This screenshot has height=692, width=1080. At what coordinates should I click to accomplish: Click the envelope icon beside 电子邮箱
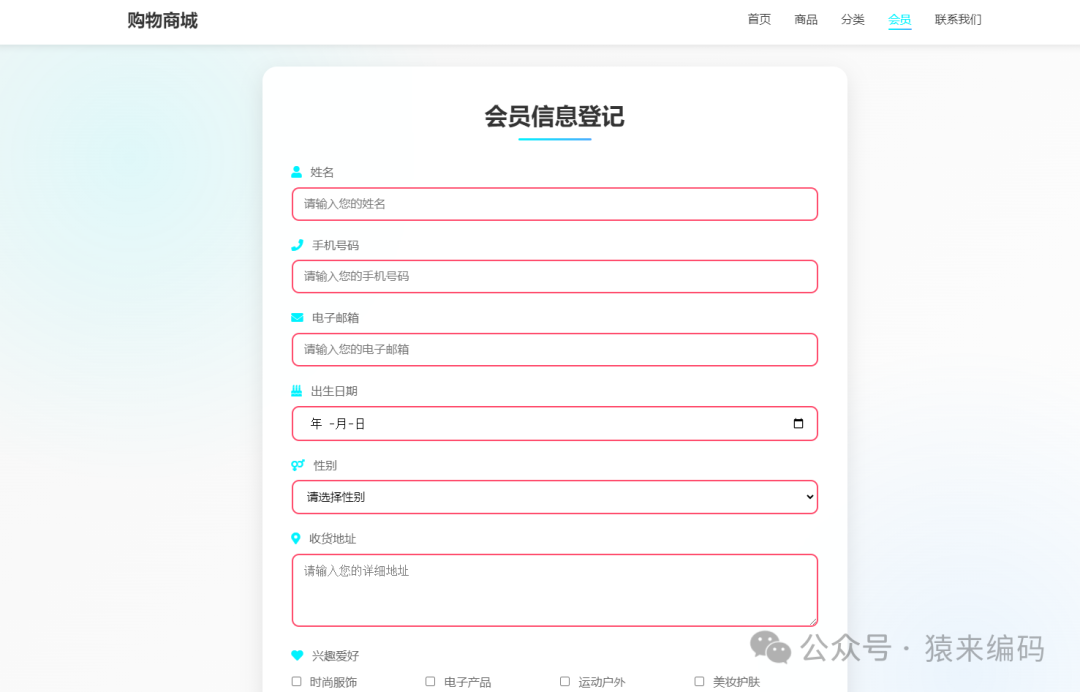coord(297,317)
